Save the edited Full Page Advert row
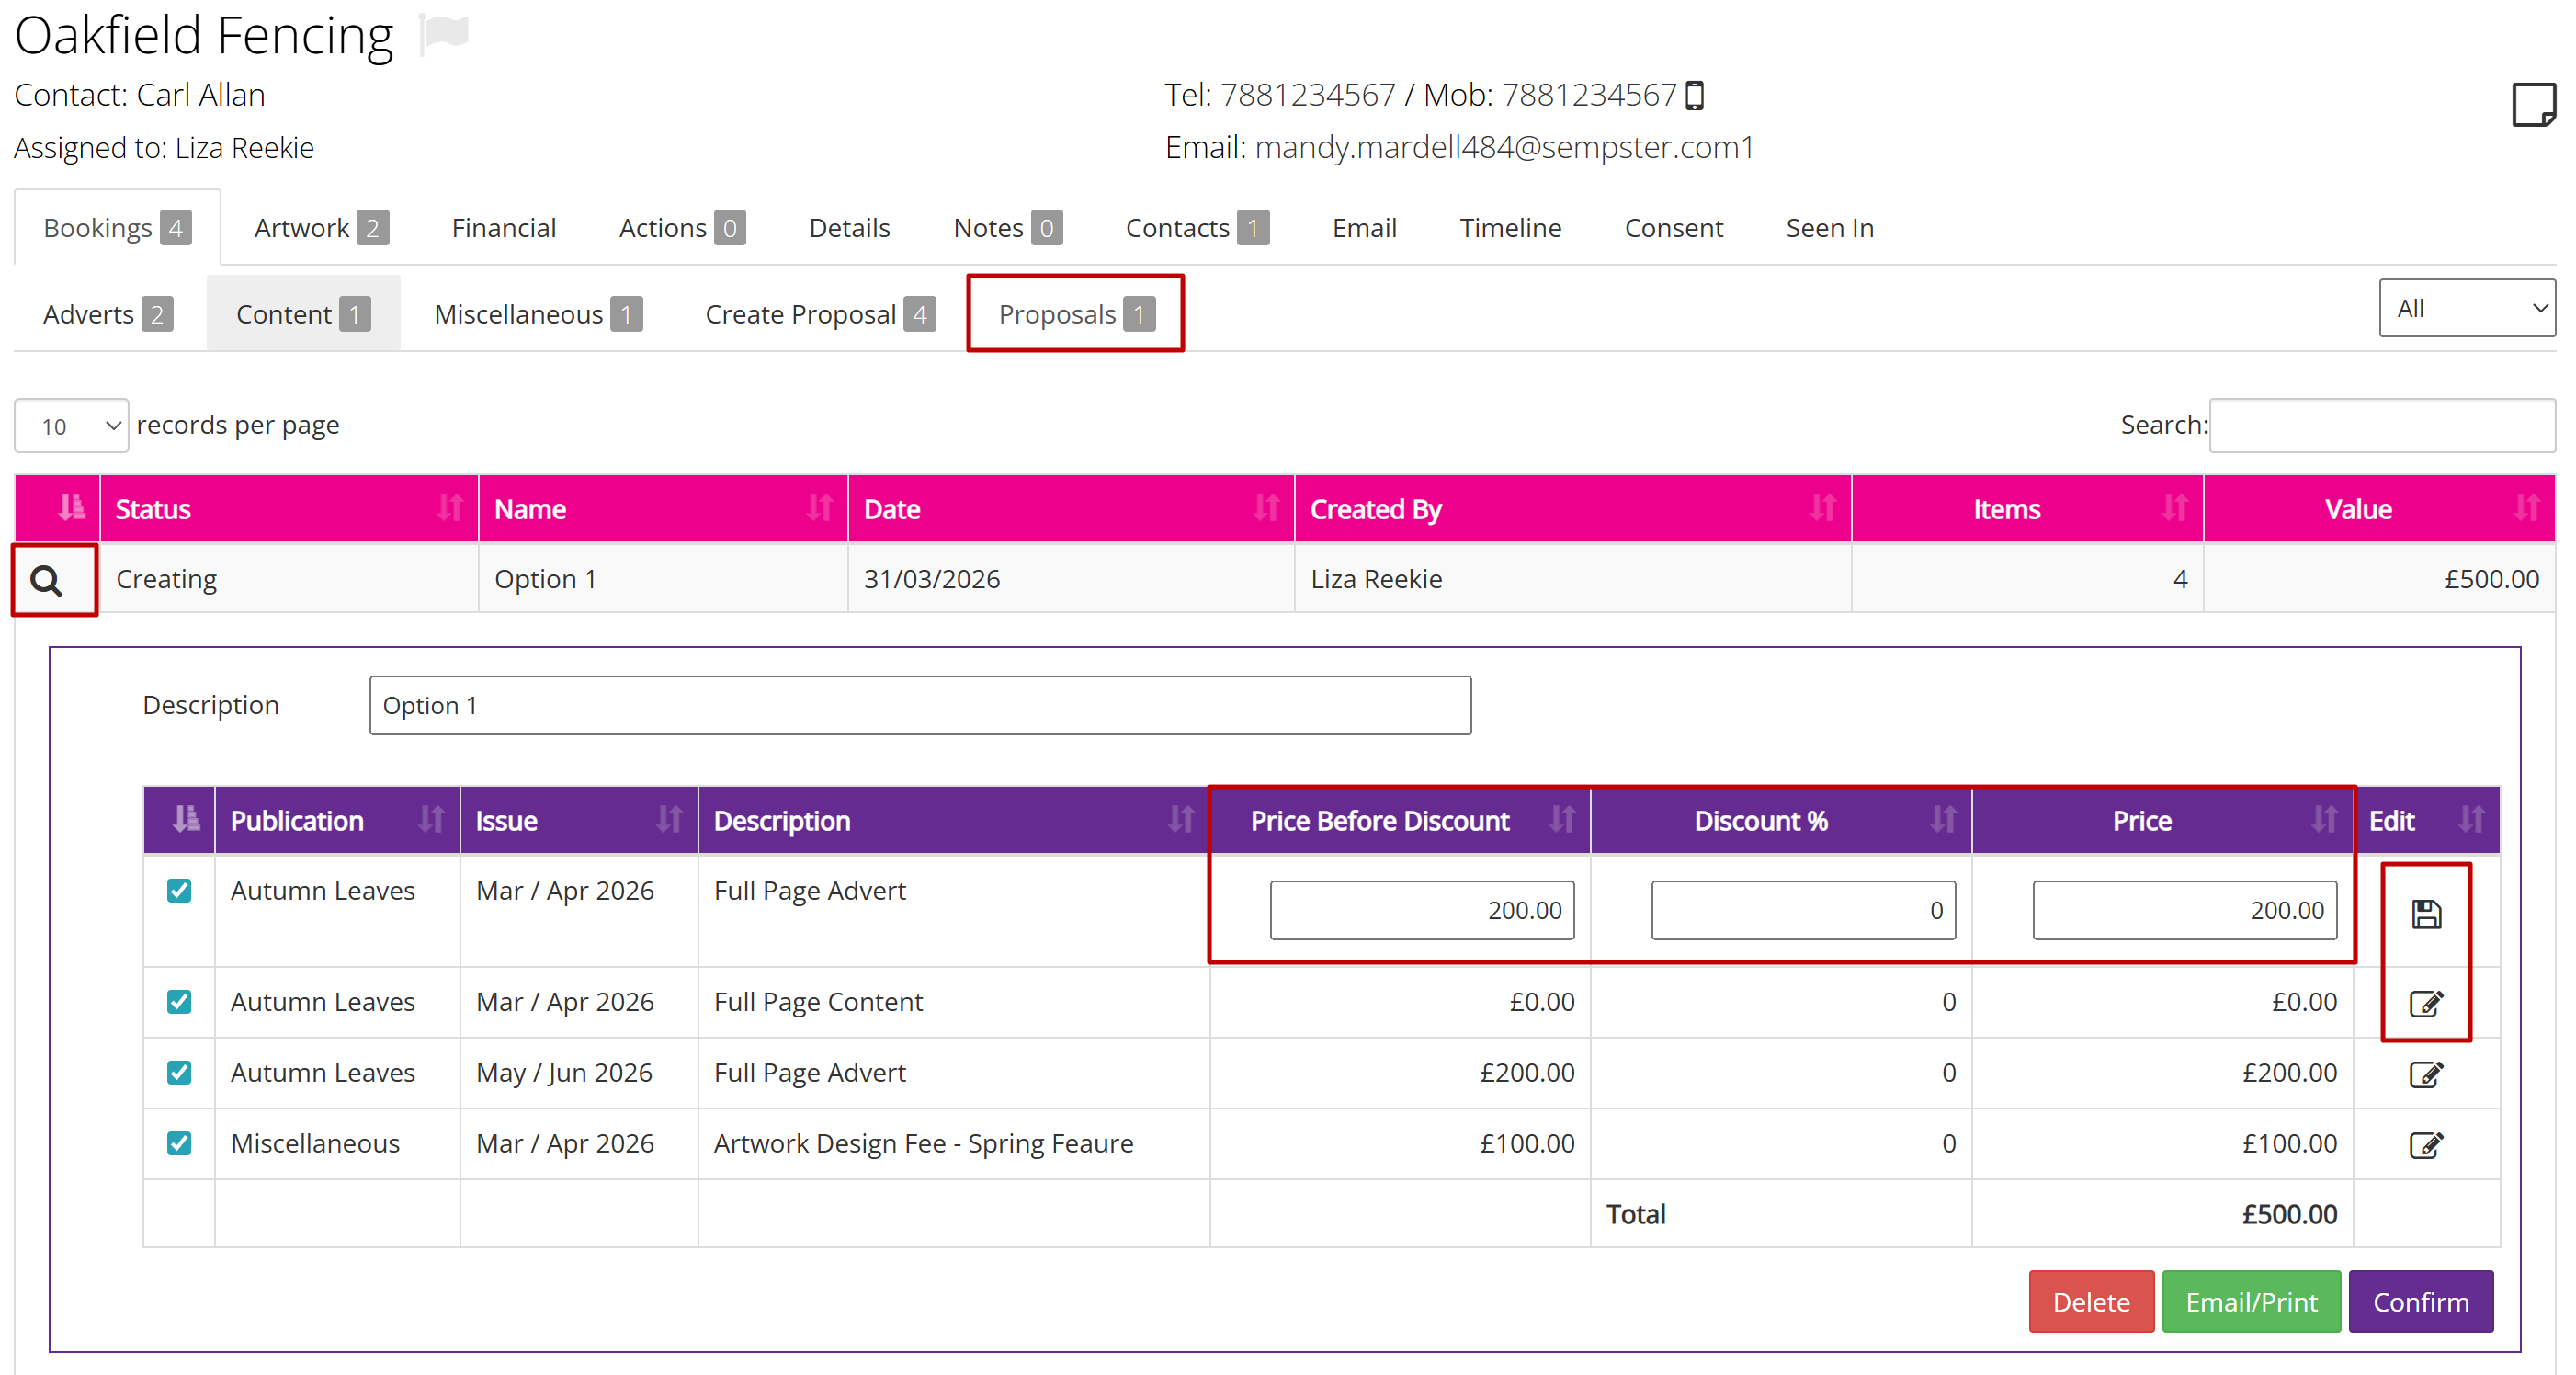Screen dimensions: 2576x1375 point(2426,913)
